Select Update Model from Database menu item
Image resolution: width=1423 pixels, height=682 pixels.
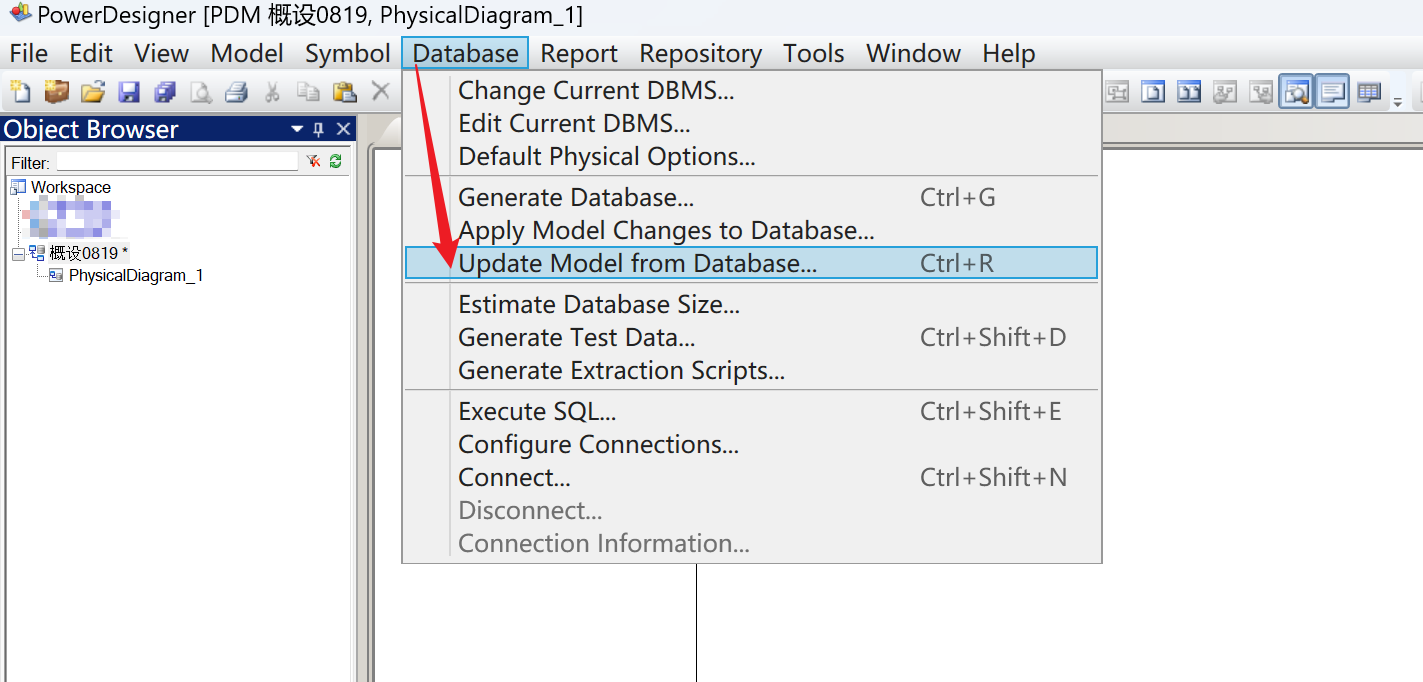point(637,263)
